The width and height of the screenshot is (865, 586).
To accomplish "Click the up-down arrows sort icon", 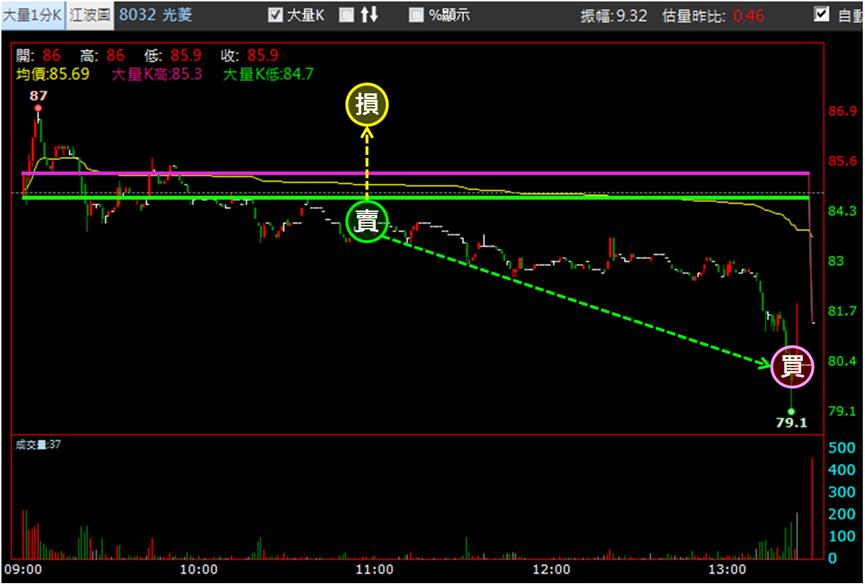I will pos(369,15).
